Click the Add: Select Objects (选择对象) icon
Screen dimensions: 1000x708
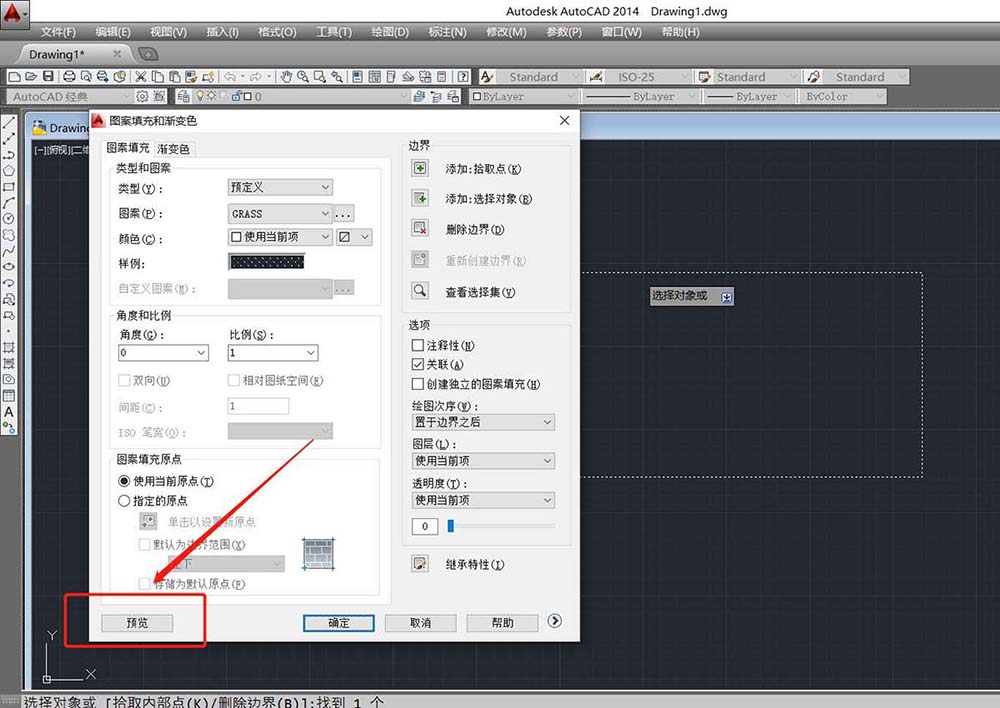[x=420, y=198]
